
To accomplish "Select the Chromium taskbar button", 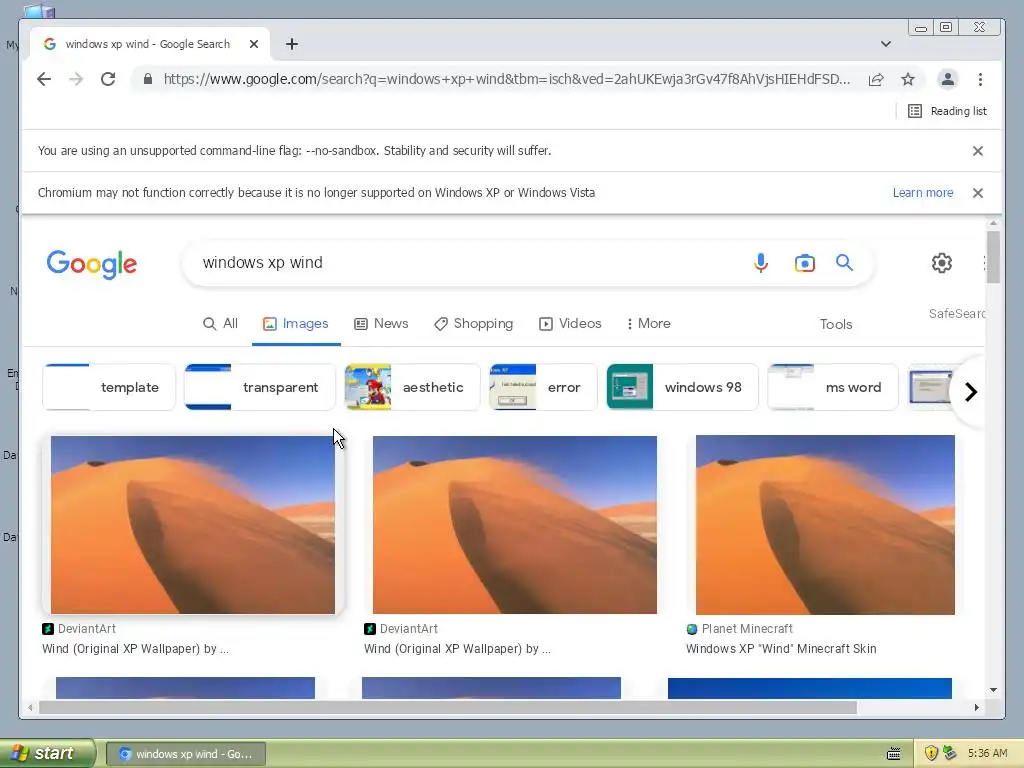I will pyautogui.click(x=185, y=754).
